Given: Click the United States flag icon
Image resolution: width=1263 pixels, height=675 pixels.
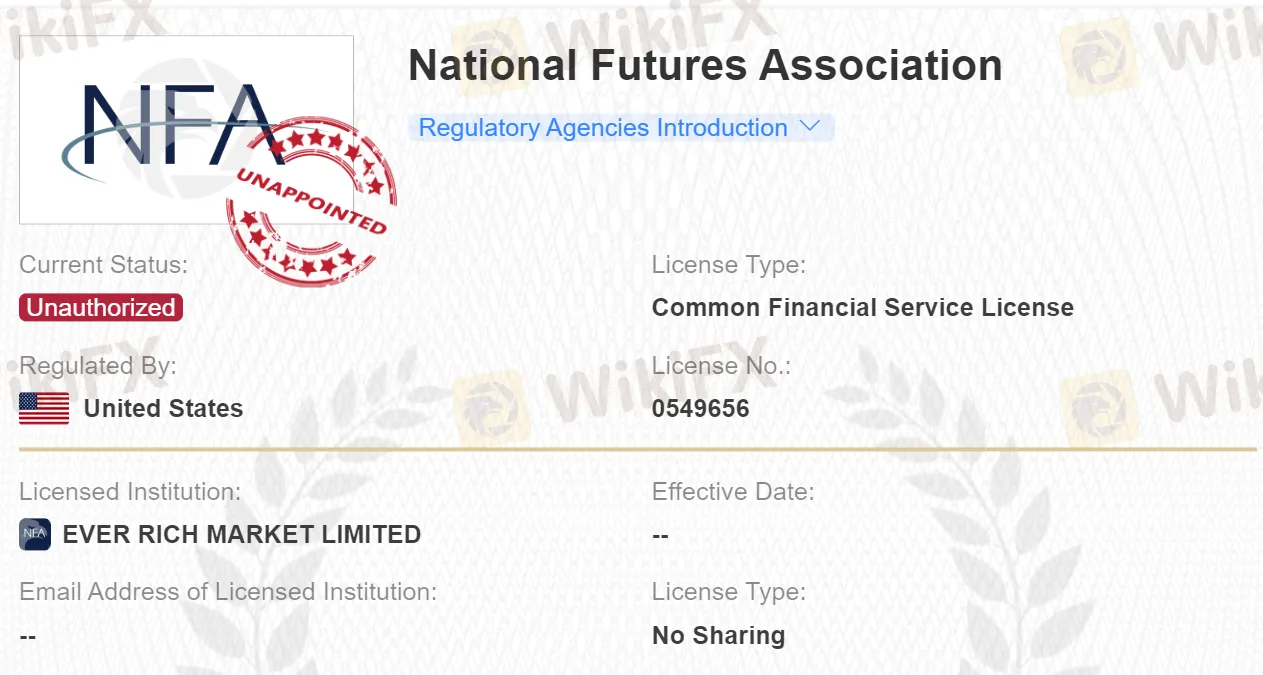Looking at the screenshot, I should click(42, 408).
